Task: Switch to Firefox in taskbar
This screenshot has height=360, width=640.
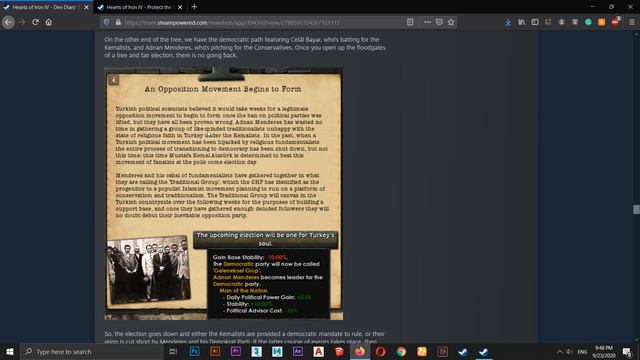Action: [360, 351]
